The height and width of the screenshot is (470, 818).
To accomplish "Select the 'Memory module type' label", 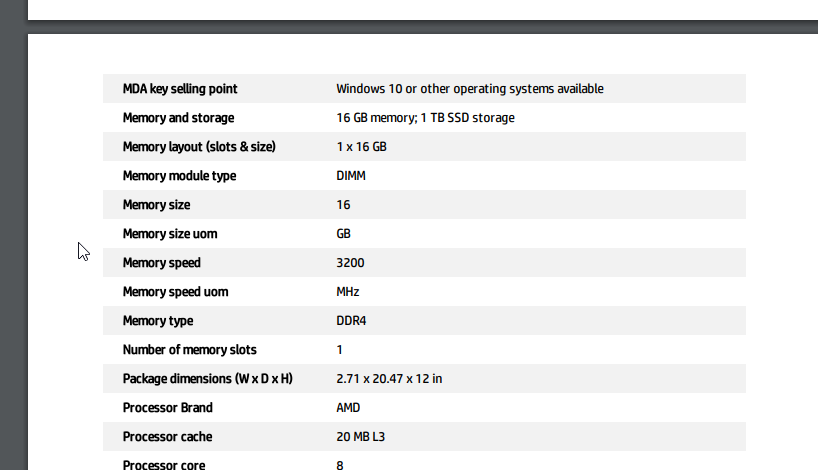I will coord(179,176).
